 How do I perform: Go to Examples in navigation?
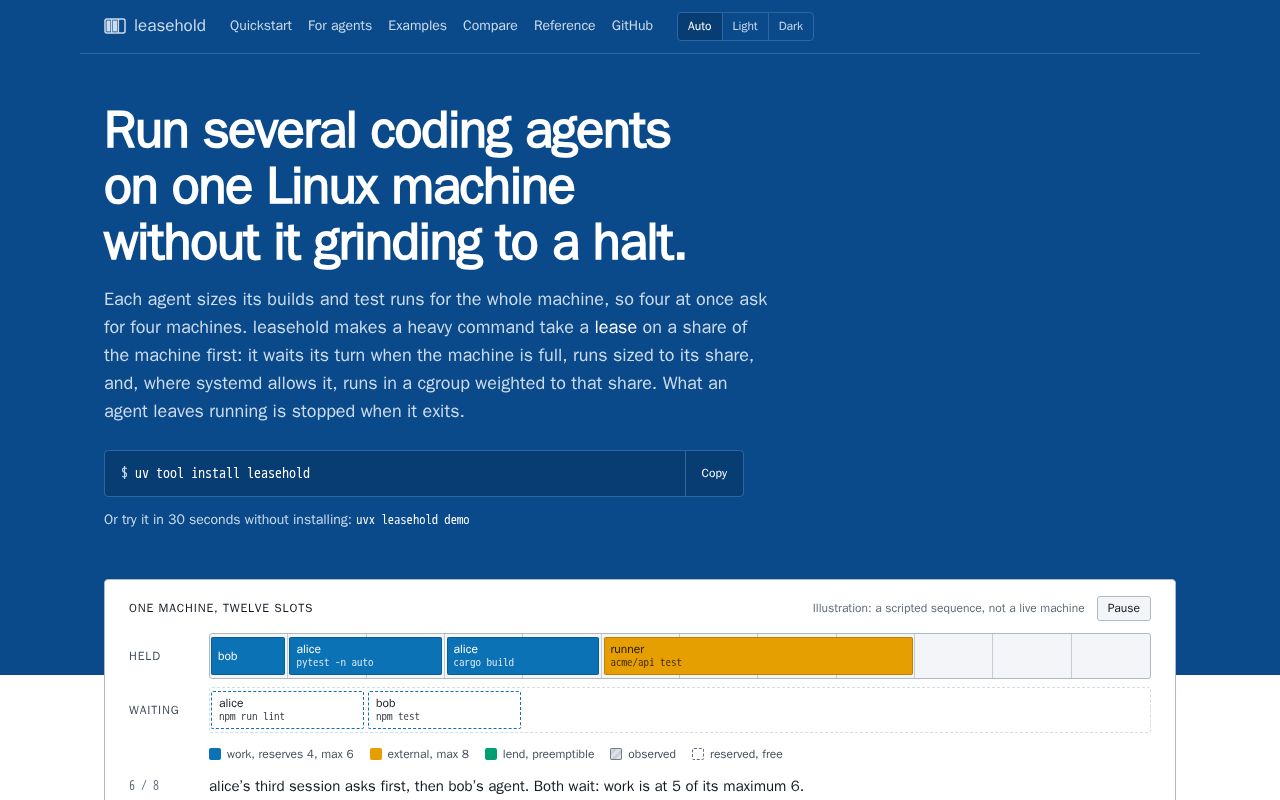point(417,26)
